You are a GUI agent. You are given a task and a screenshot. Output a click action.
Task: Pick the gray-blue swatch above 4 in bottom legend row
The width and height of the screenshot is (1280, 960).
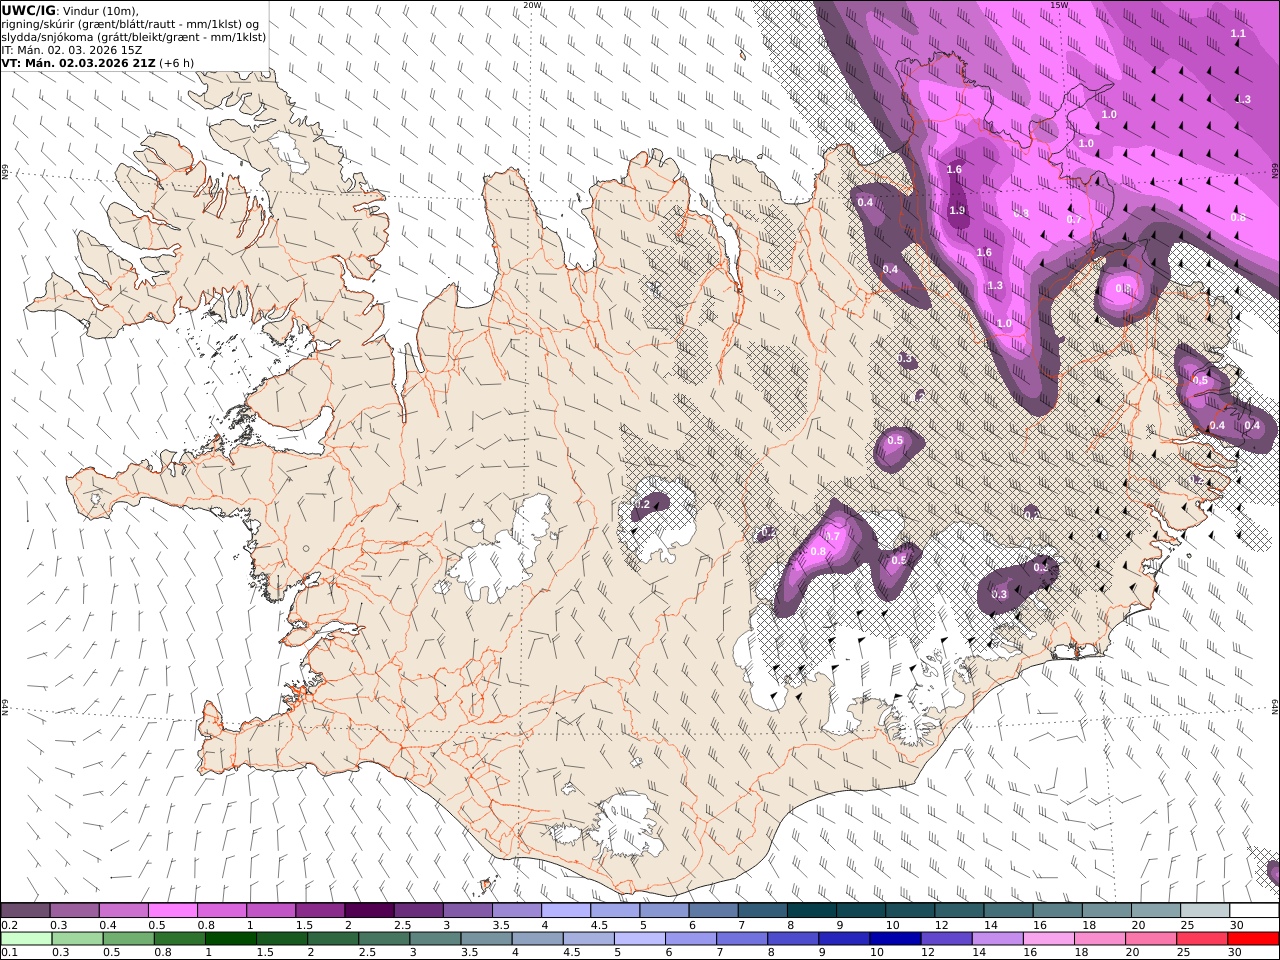(538, 938)
